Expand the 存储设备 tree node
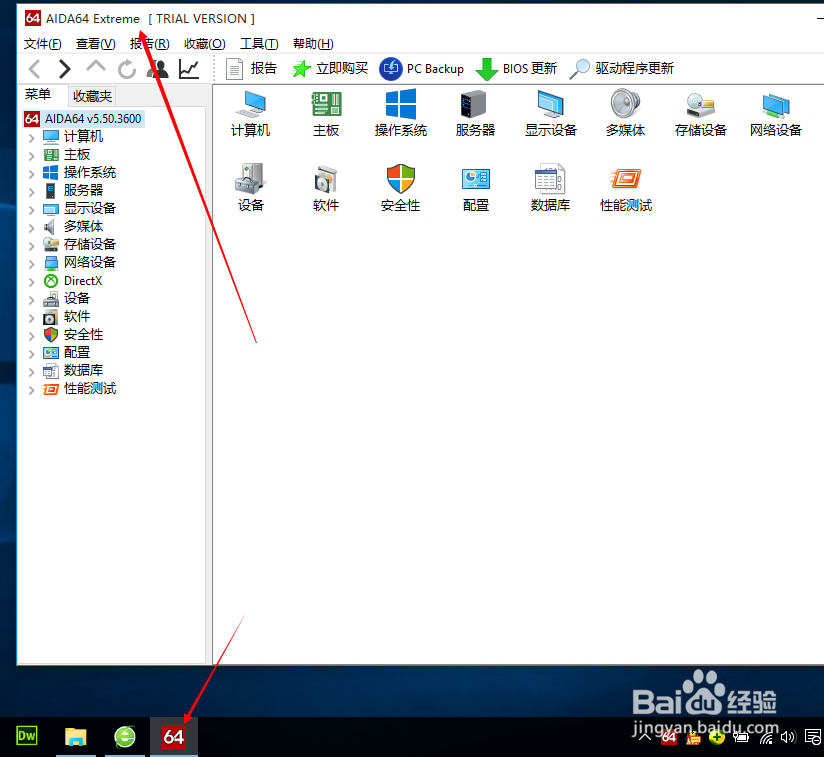 [32, 246]
